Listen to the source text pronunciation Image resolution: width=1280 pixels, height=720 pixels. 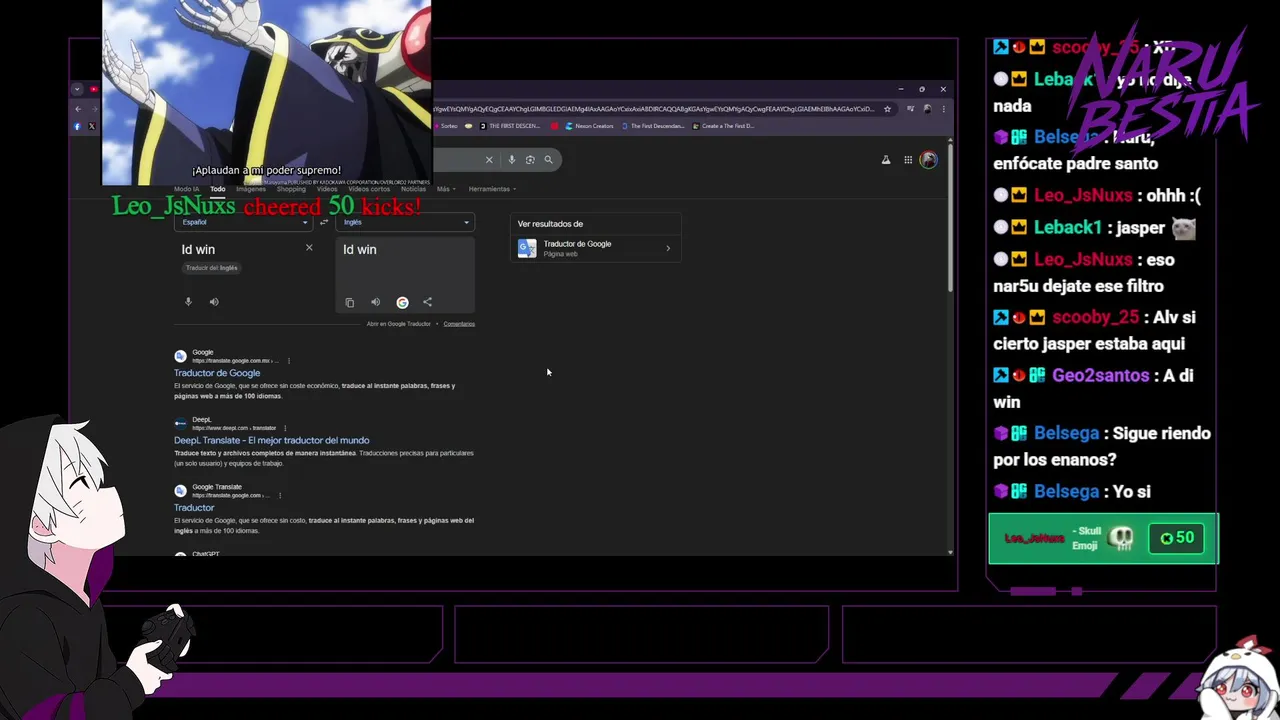[x=214, y=302]
